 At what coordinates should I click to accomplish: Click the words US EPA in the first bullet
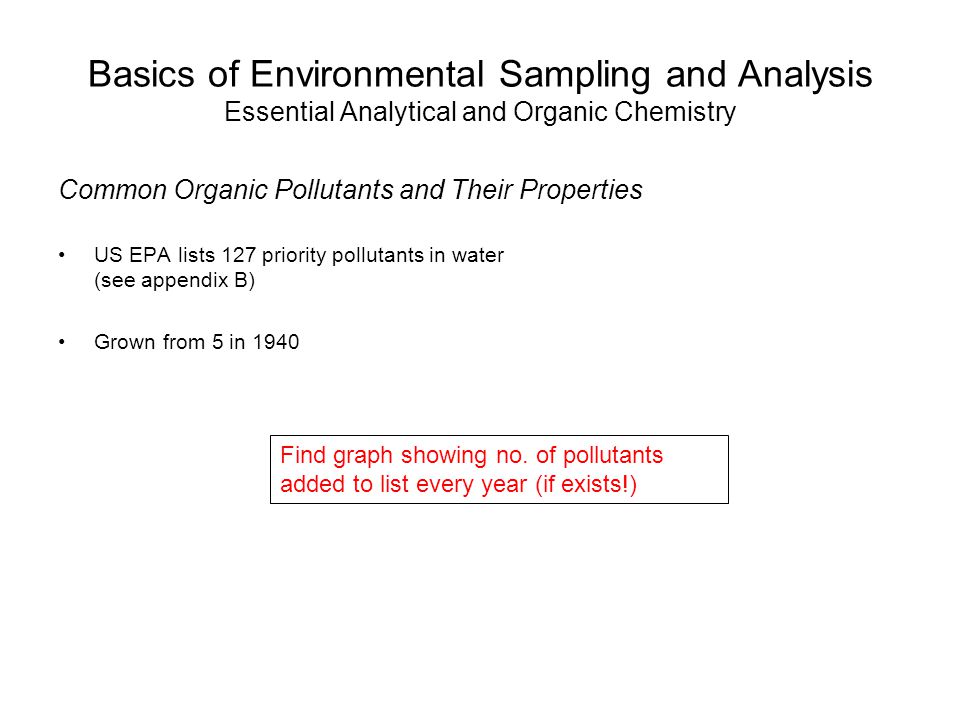click(132, 255)
